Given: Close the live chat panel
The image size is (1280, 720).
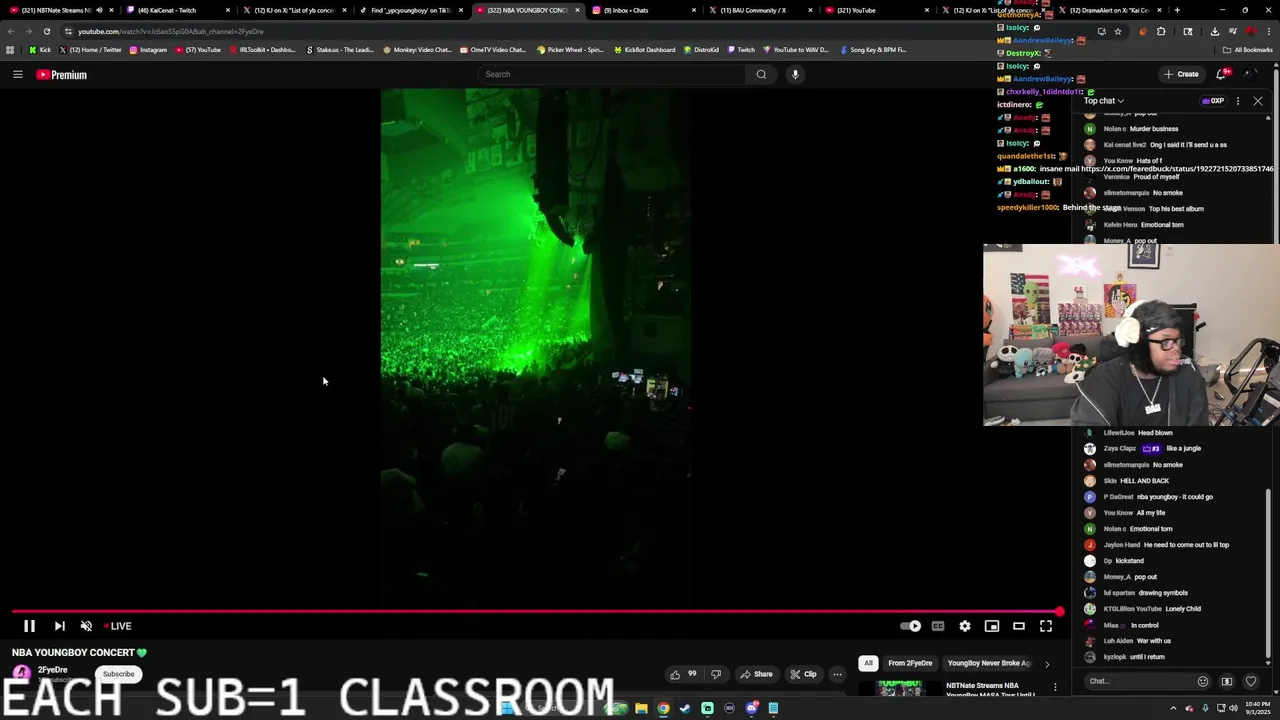Looking at the screenshot, I should pyautogui.click(x=1258, y=101).
